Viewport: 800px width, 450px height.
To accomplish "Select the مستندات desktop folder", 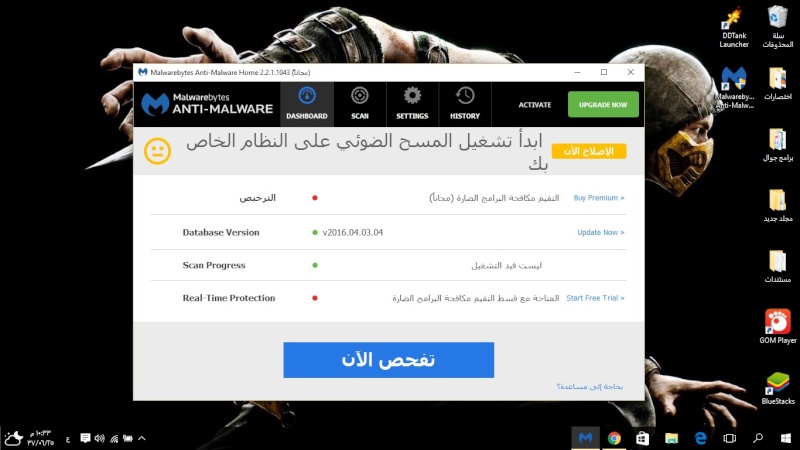I will pos(778,267).
